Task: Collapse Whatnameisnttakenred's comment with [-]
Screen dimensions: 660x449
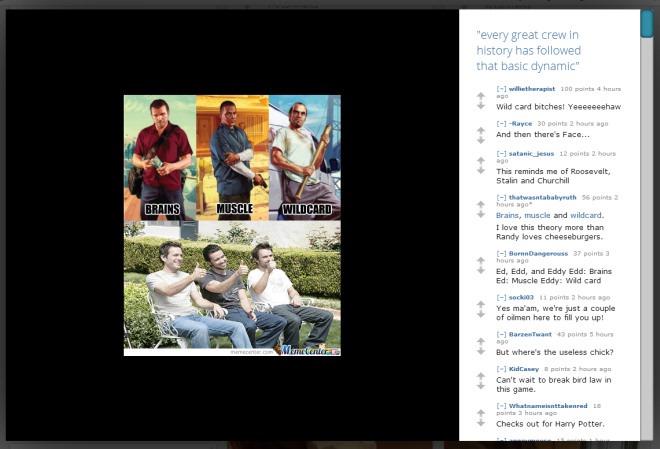Action: 501,406
